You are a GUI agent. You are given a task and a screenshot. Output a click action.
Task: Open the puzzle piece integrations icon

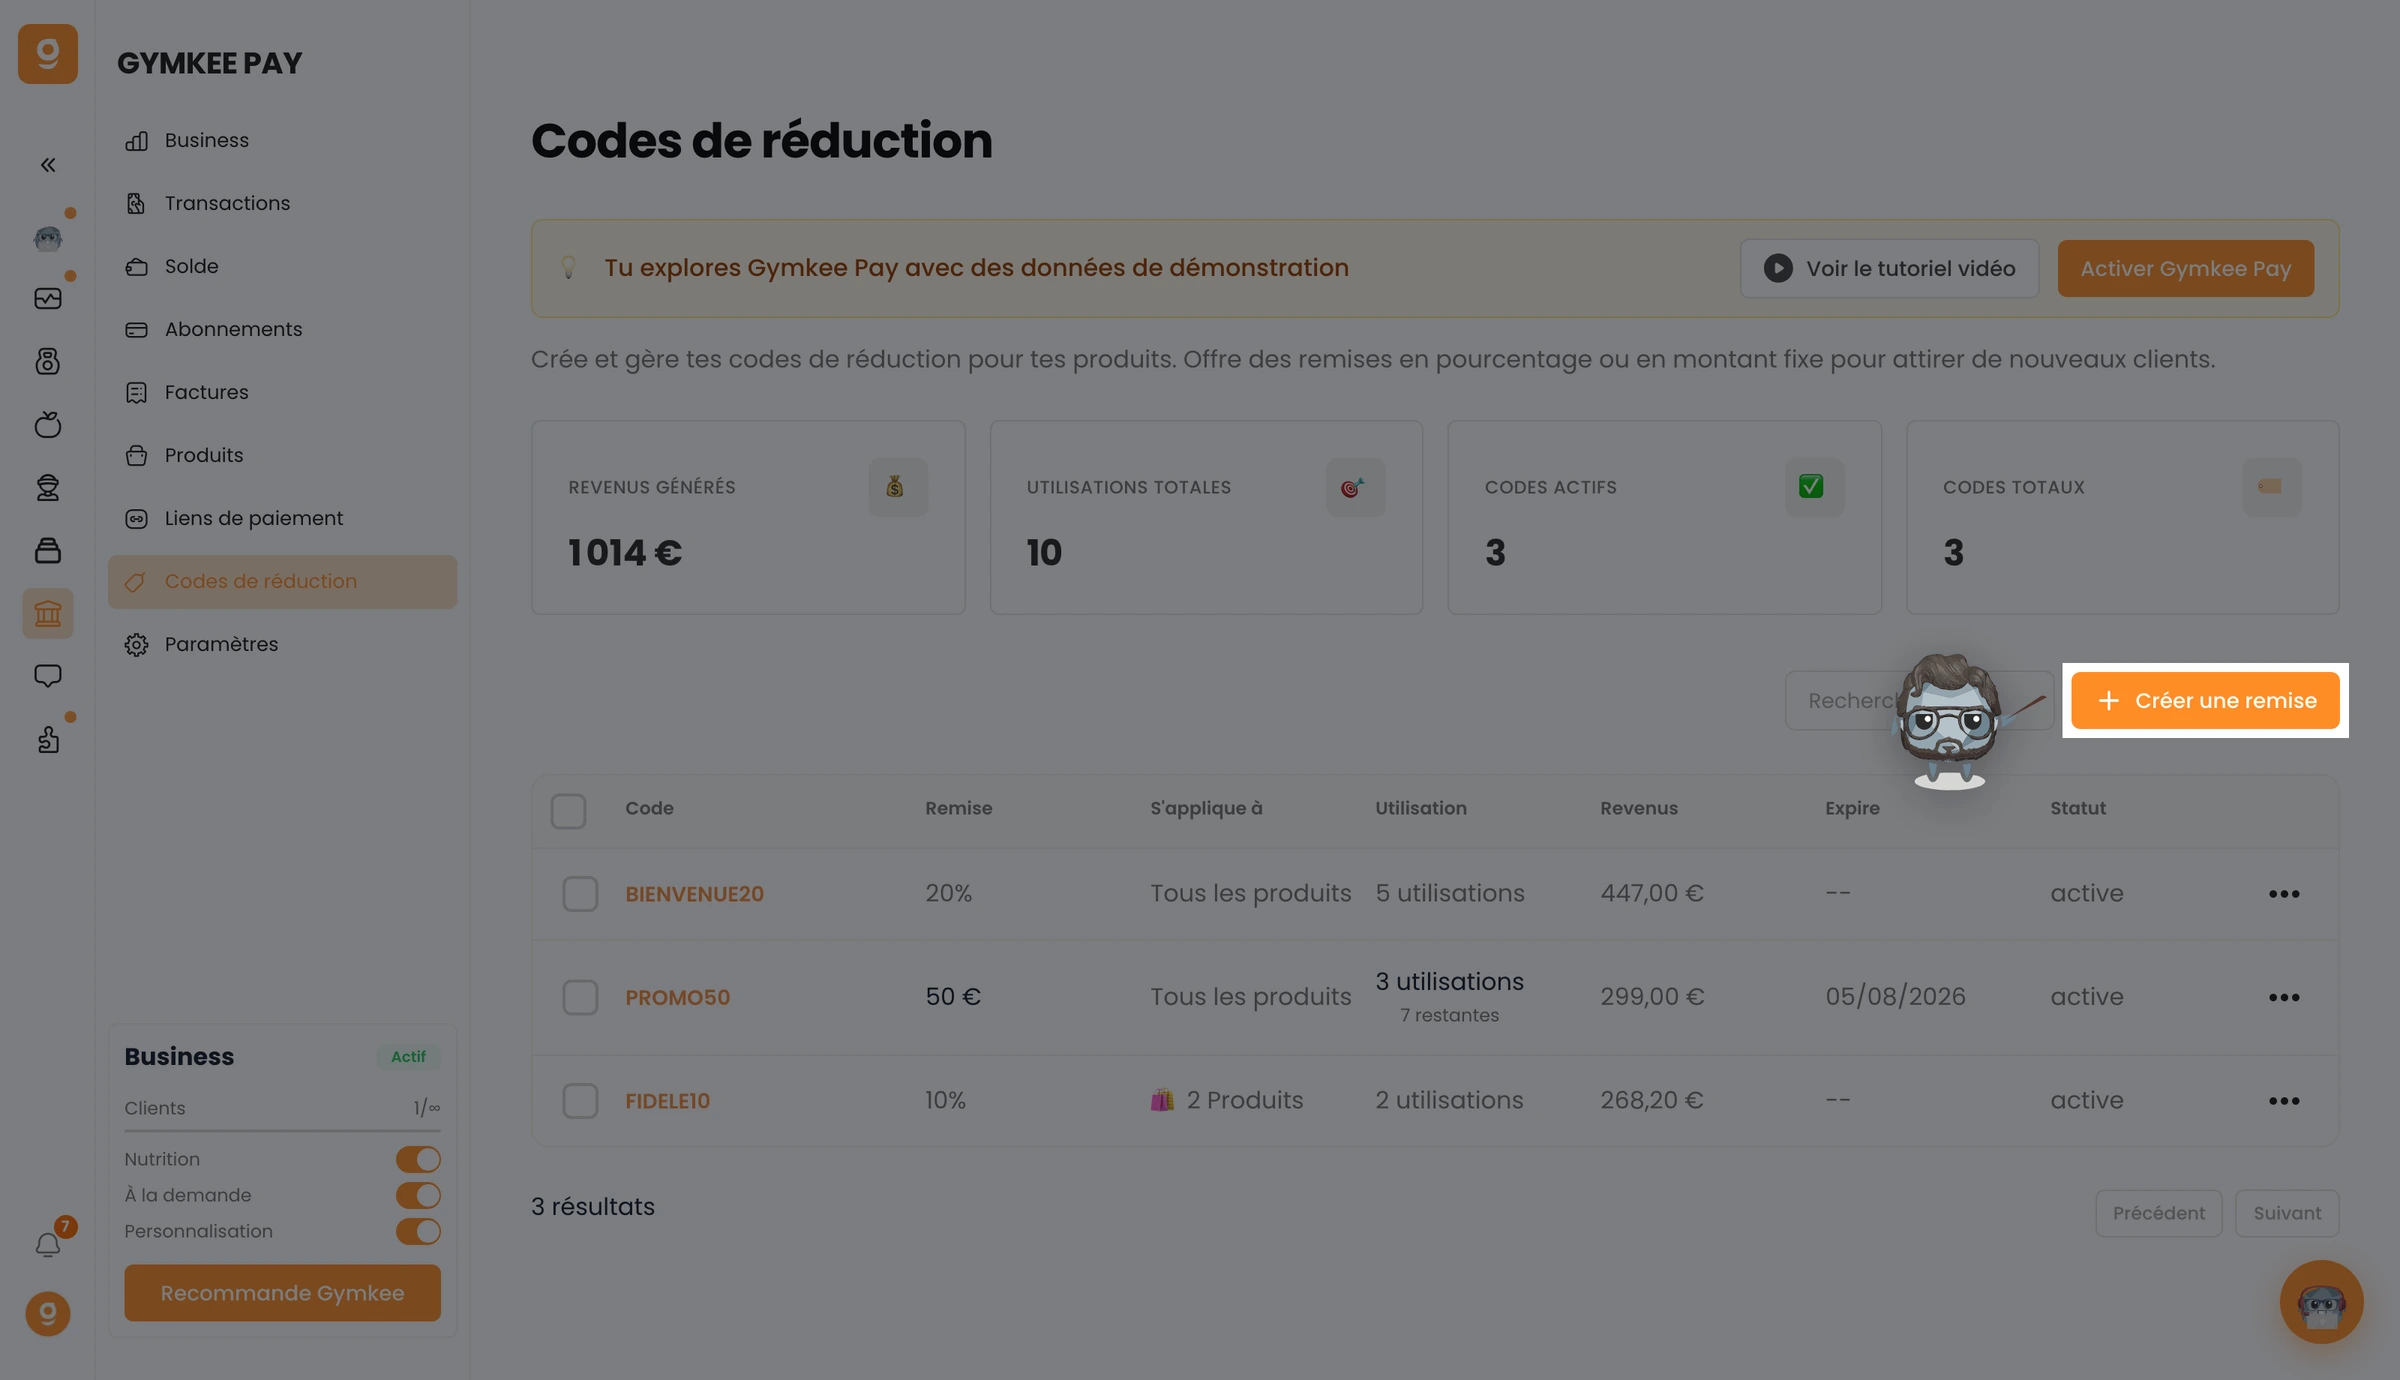48,739
